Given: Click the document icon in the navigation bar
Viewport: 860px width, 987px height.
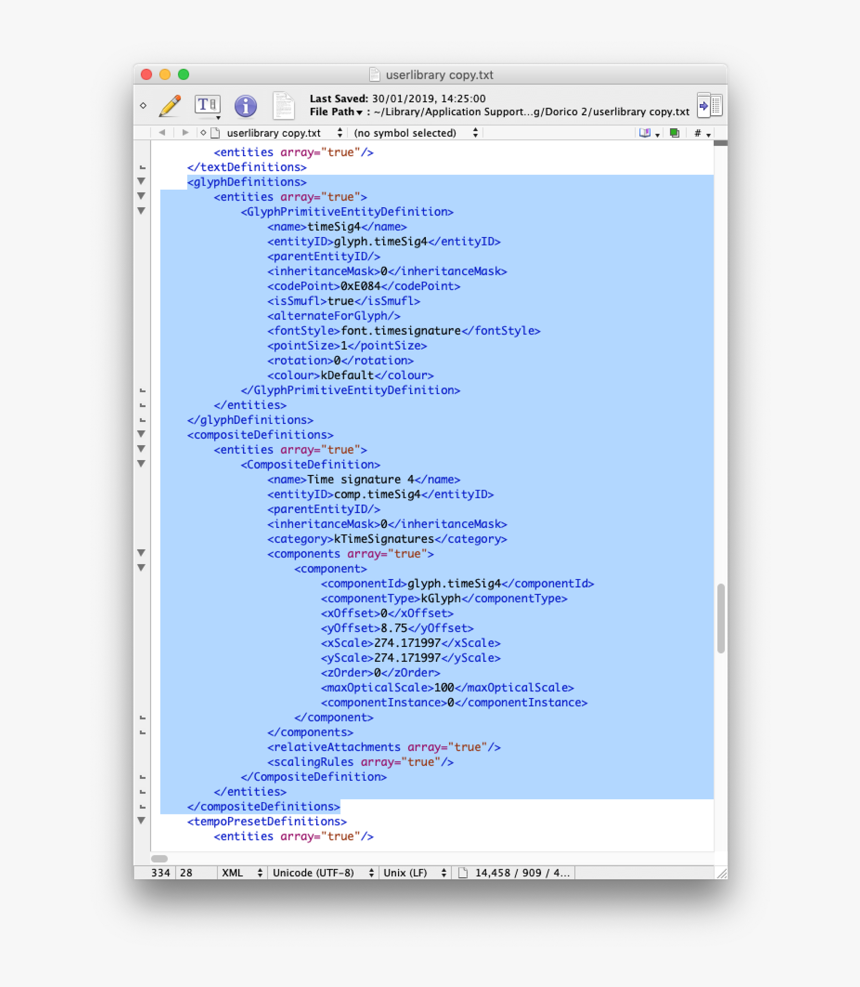Looking at the screenshot, I should pos(213,132).
